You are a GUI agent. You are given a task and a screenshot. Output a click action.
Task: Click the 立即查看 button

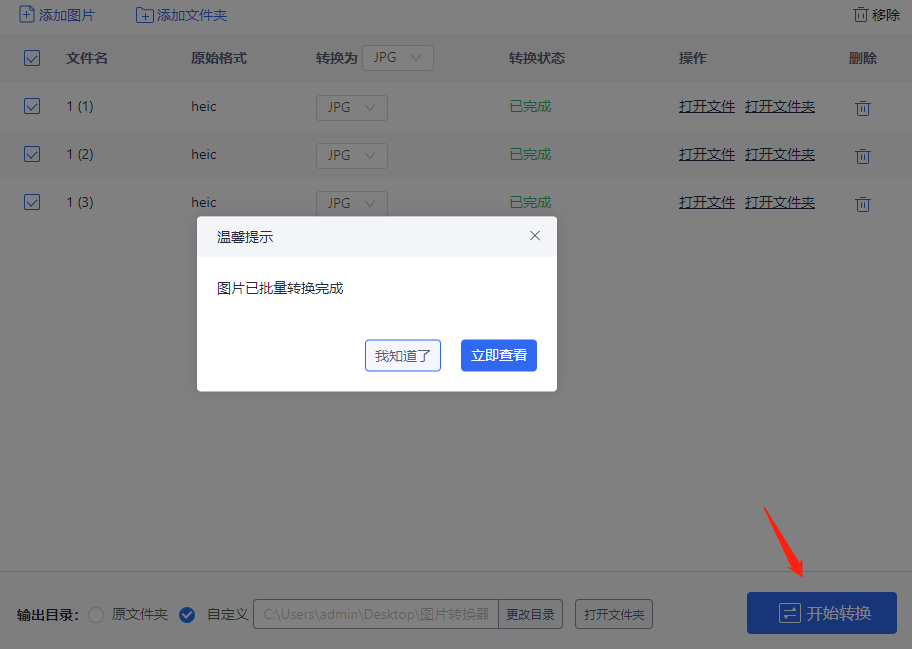pyautogui.click(x=499, y=355)
